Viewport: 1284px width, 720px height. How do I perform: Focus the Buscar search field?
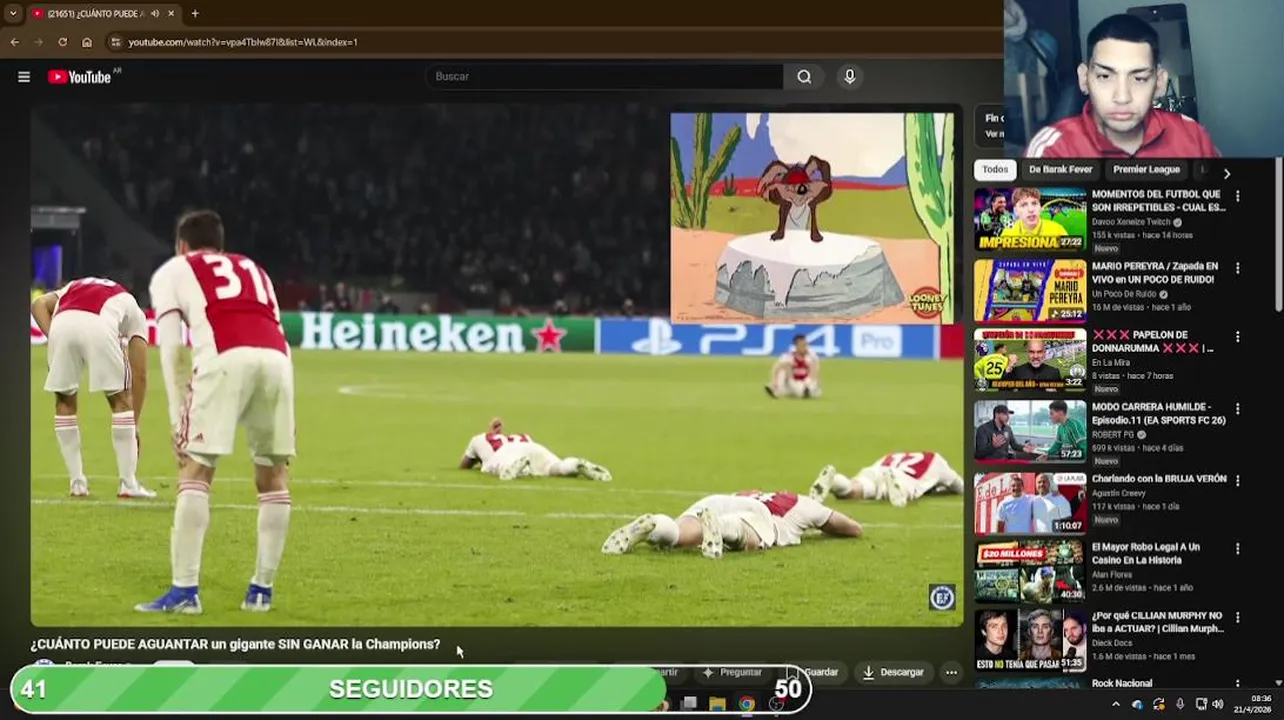pyautogui.click(x=605, y=77)
